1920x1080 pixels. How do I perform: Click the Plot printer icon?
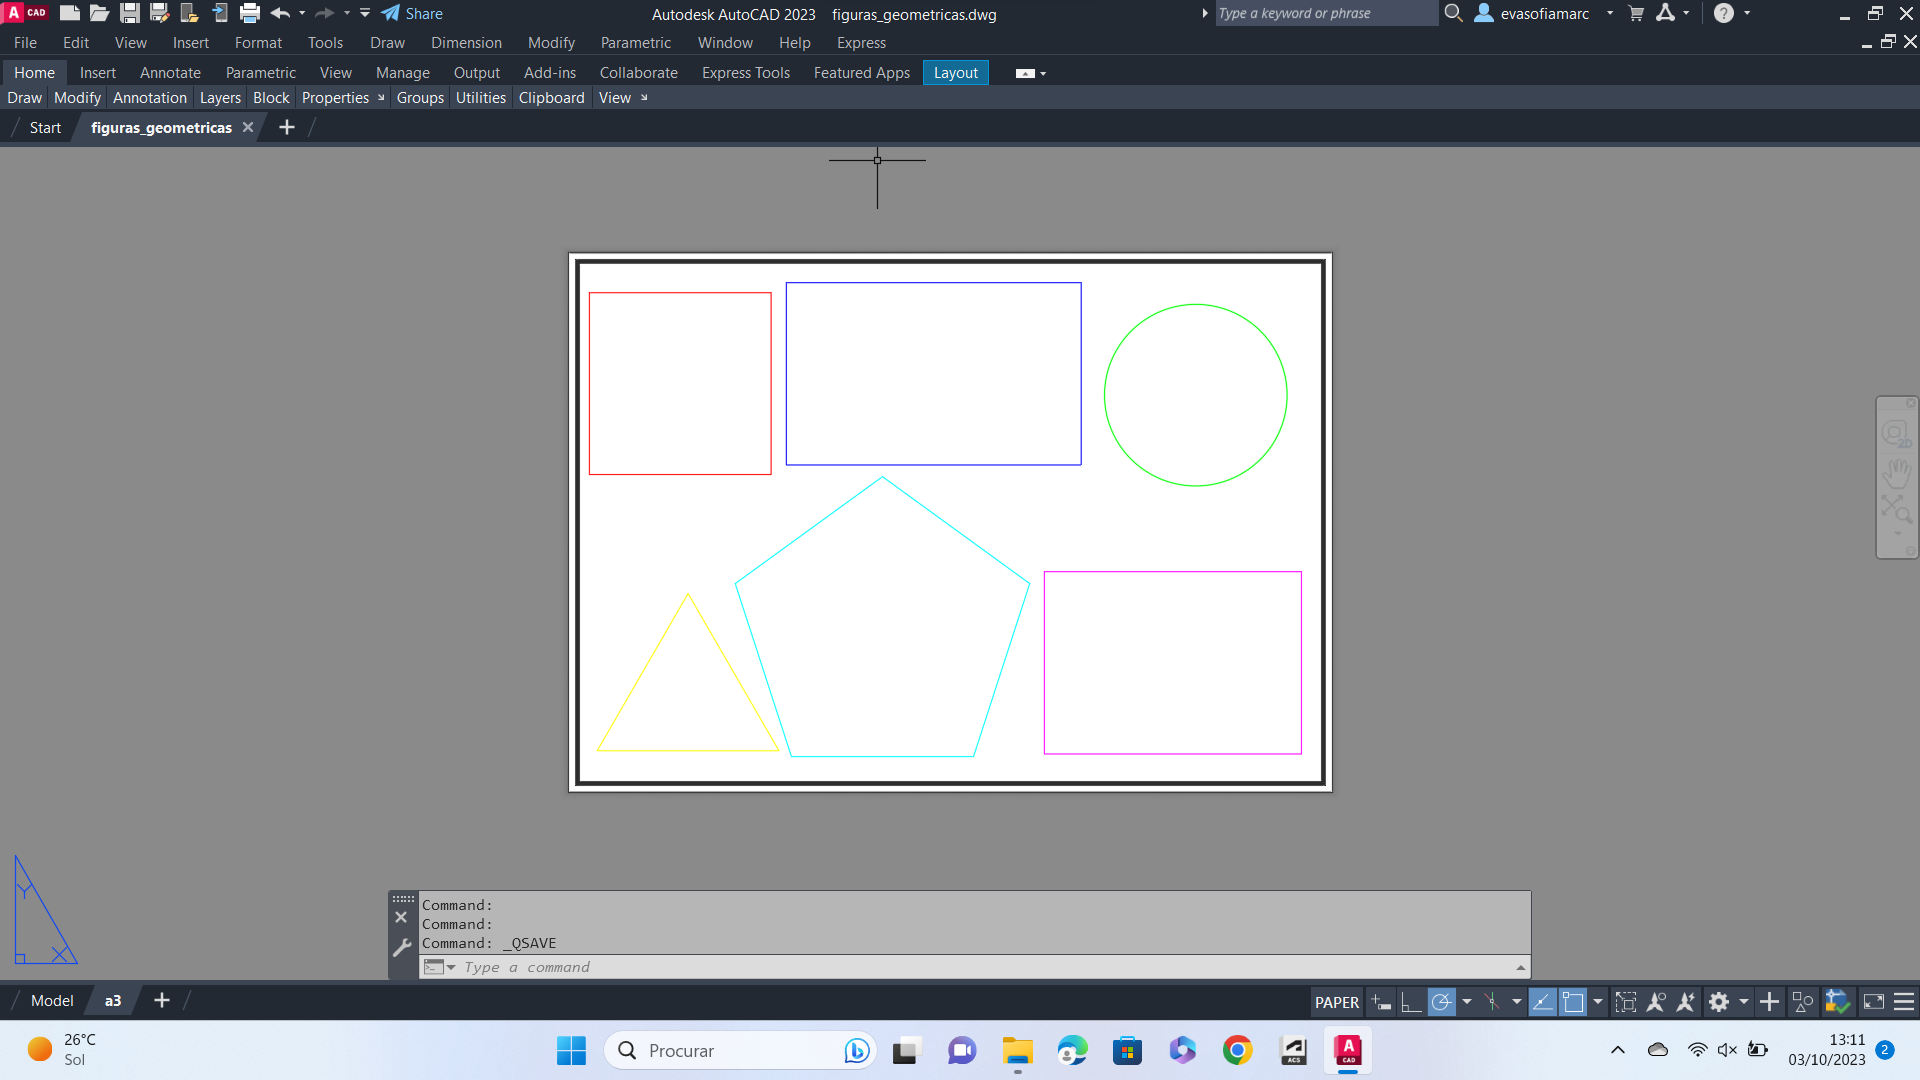(250, 13)
